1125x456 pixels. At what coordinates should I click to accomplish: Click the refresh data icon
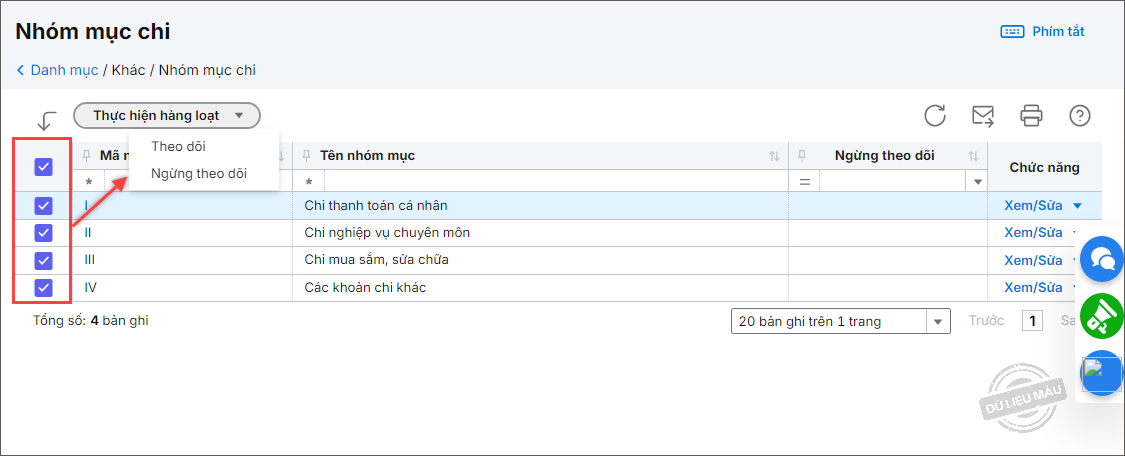click(935, 116)
